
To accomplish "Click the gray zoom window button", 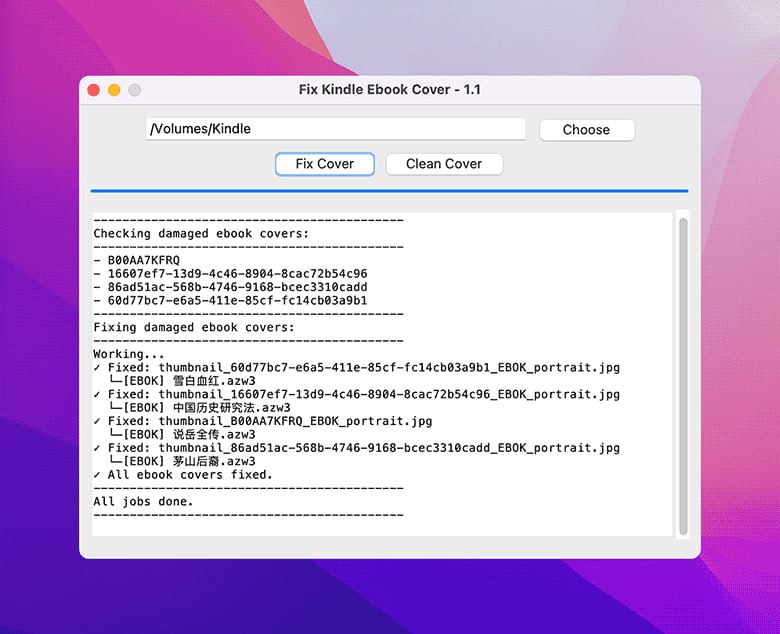I will coord(134,90).
